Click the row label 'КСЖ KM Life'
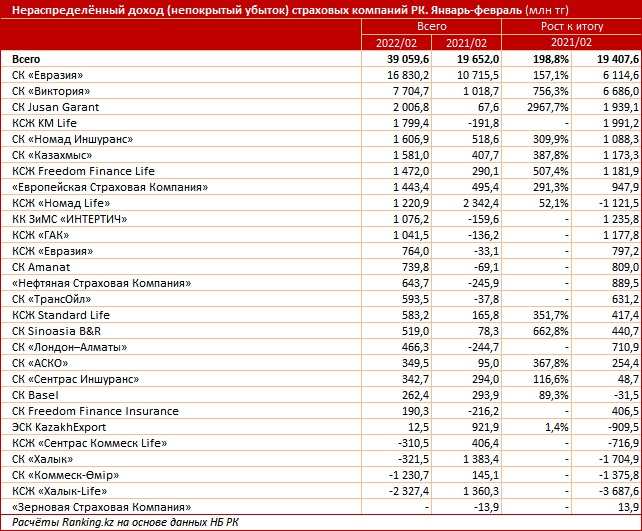 [x=44, y=123]
